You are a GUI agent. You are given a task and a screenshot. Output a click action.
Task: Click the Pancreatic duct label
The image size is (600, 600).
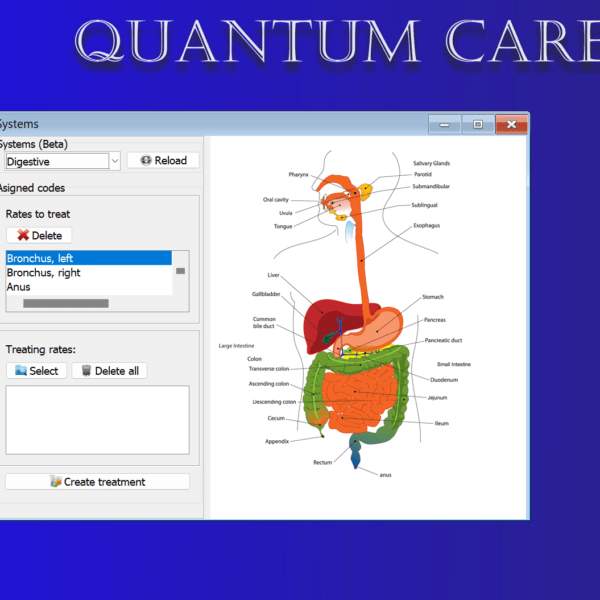pyautogui.click(x=443, y=340)
